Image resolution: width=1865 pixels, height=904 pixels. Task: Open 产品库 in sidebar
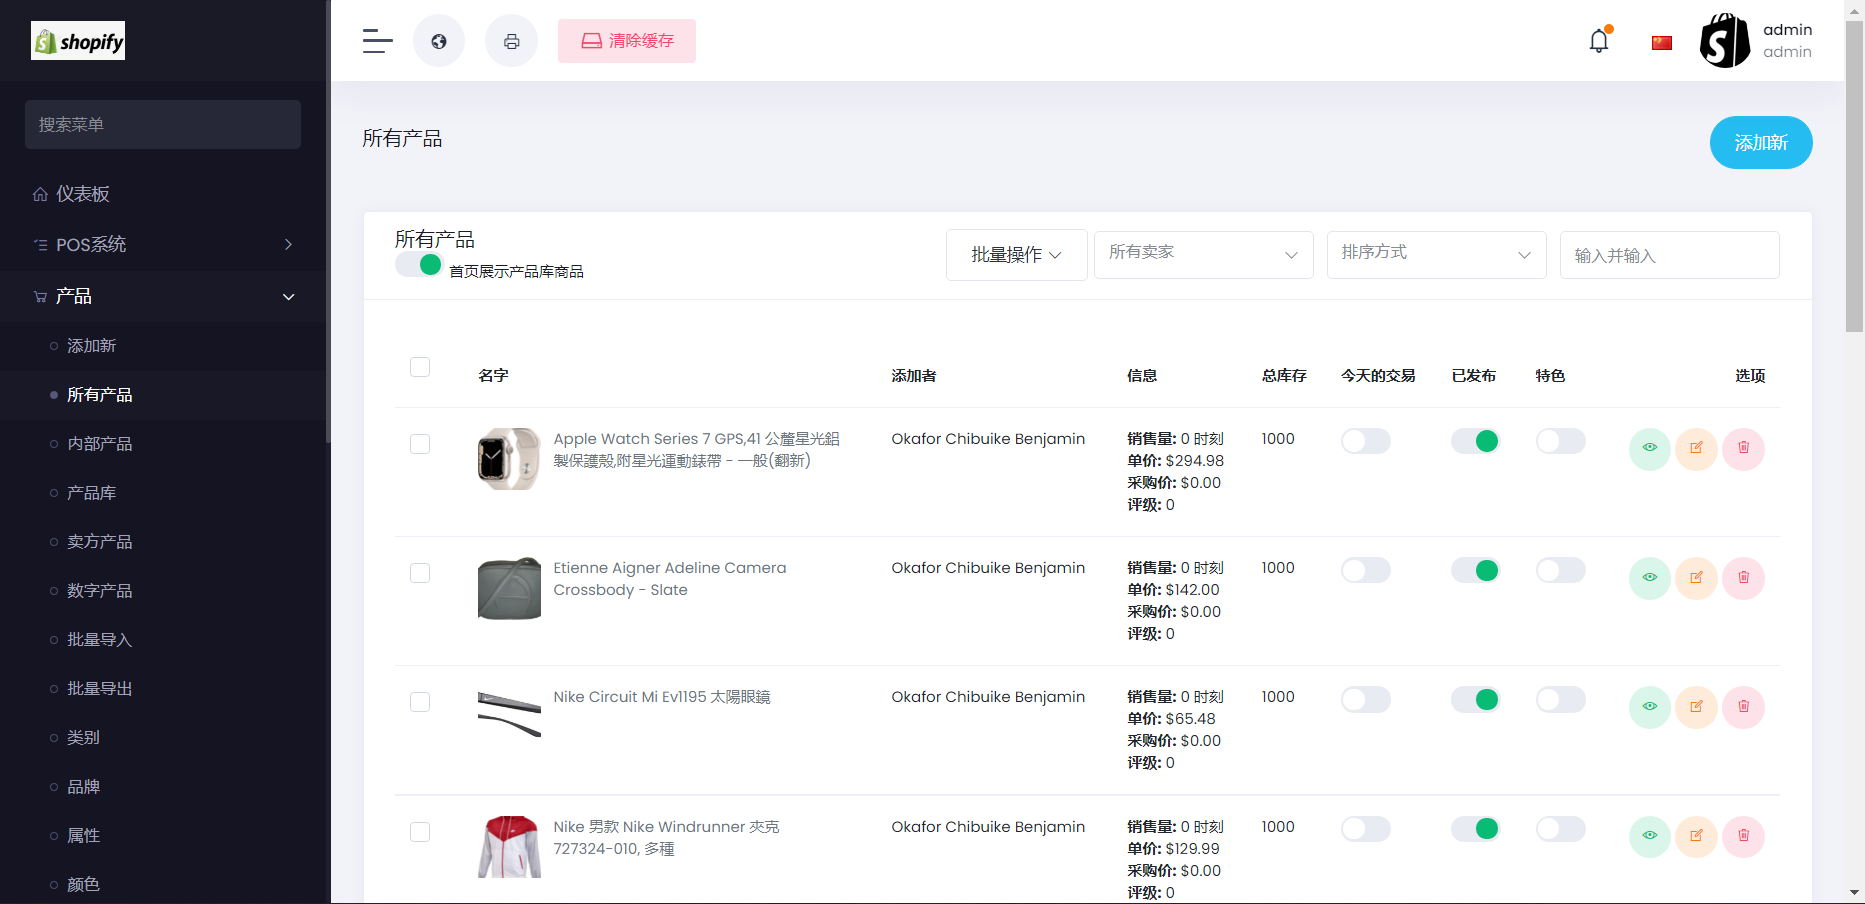tap(91, 493)
